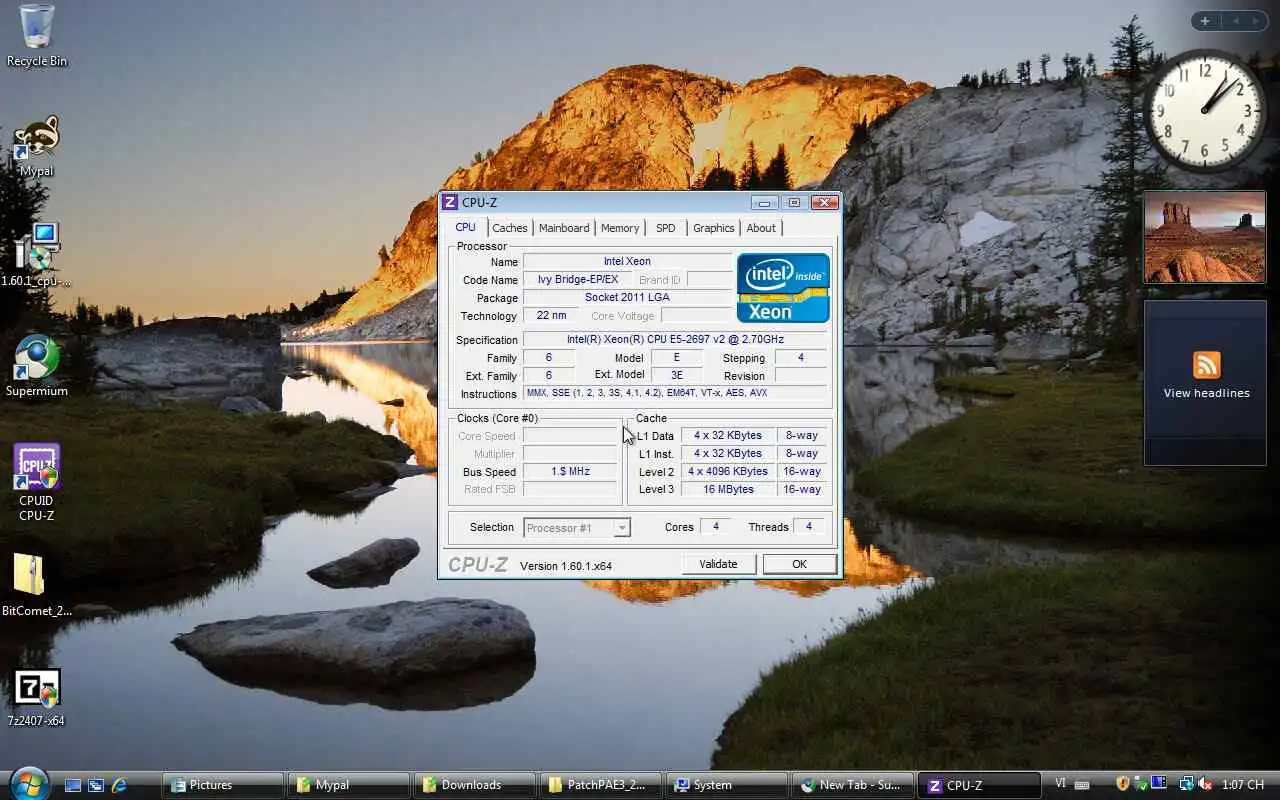Open the BitComet folder desktop icon

[37, 586]
